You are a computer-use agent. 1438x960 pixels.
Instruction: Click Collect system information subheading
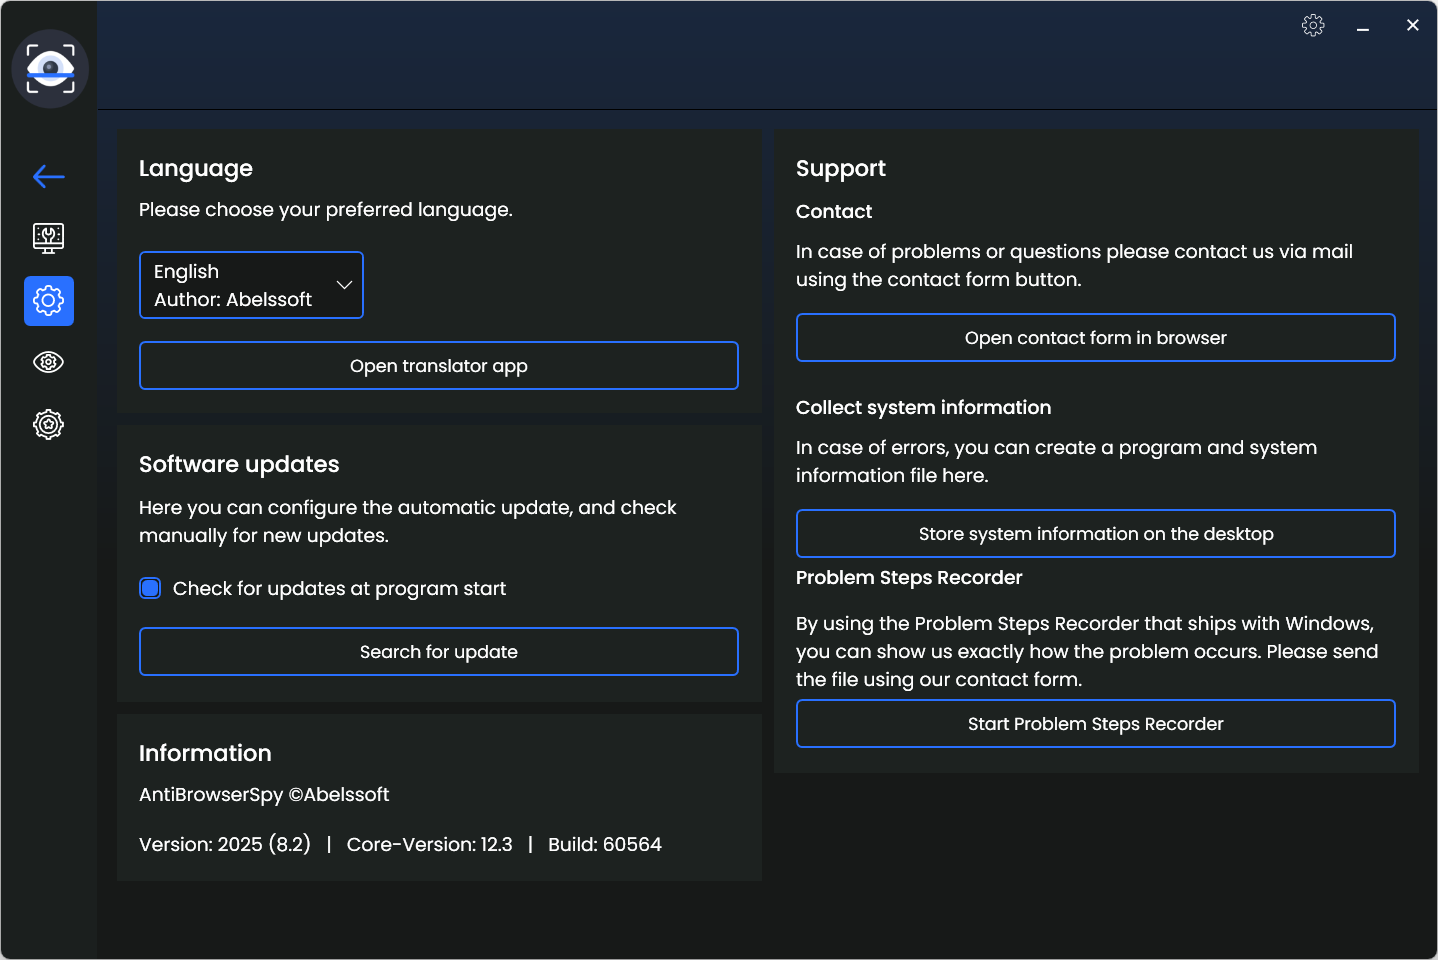coord(923,408)
